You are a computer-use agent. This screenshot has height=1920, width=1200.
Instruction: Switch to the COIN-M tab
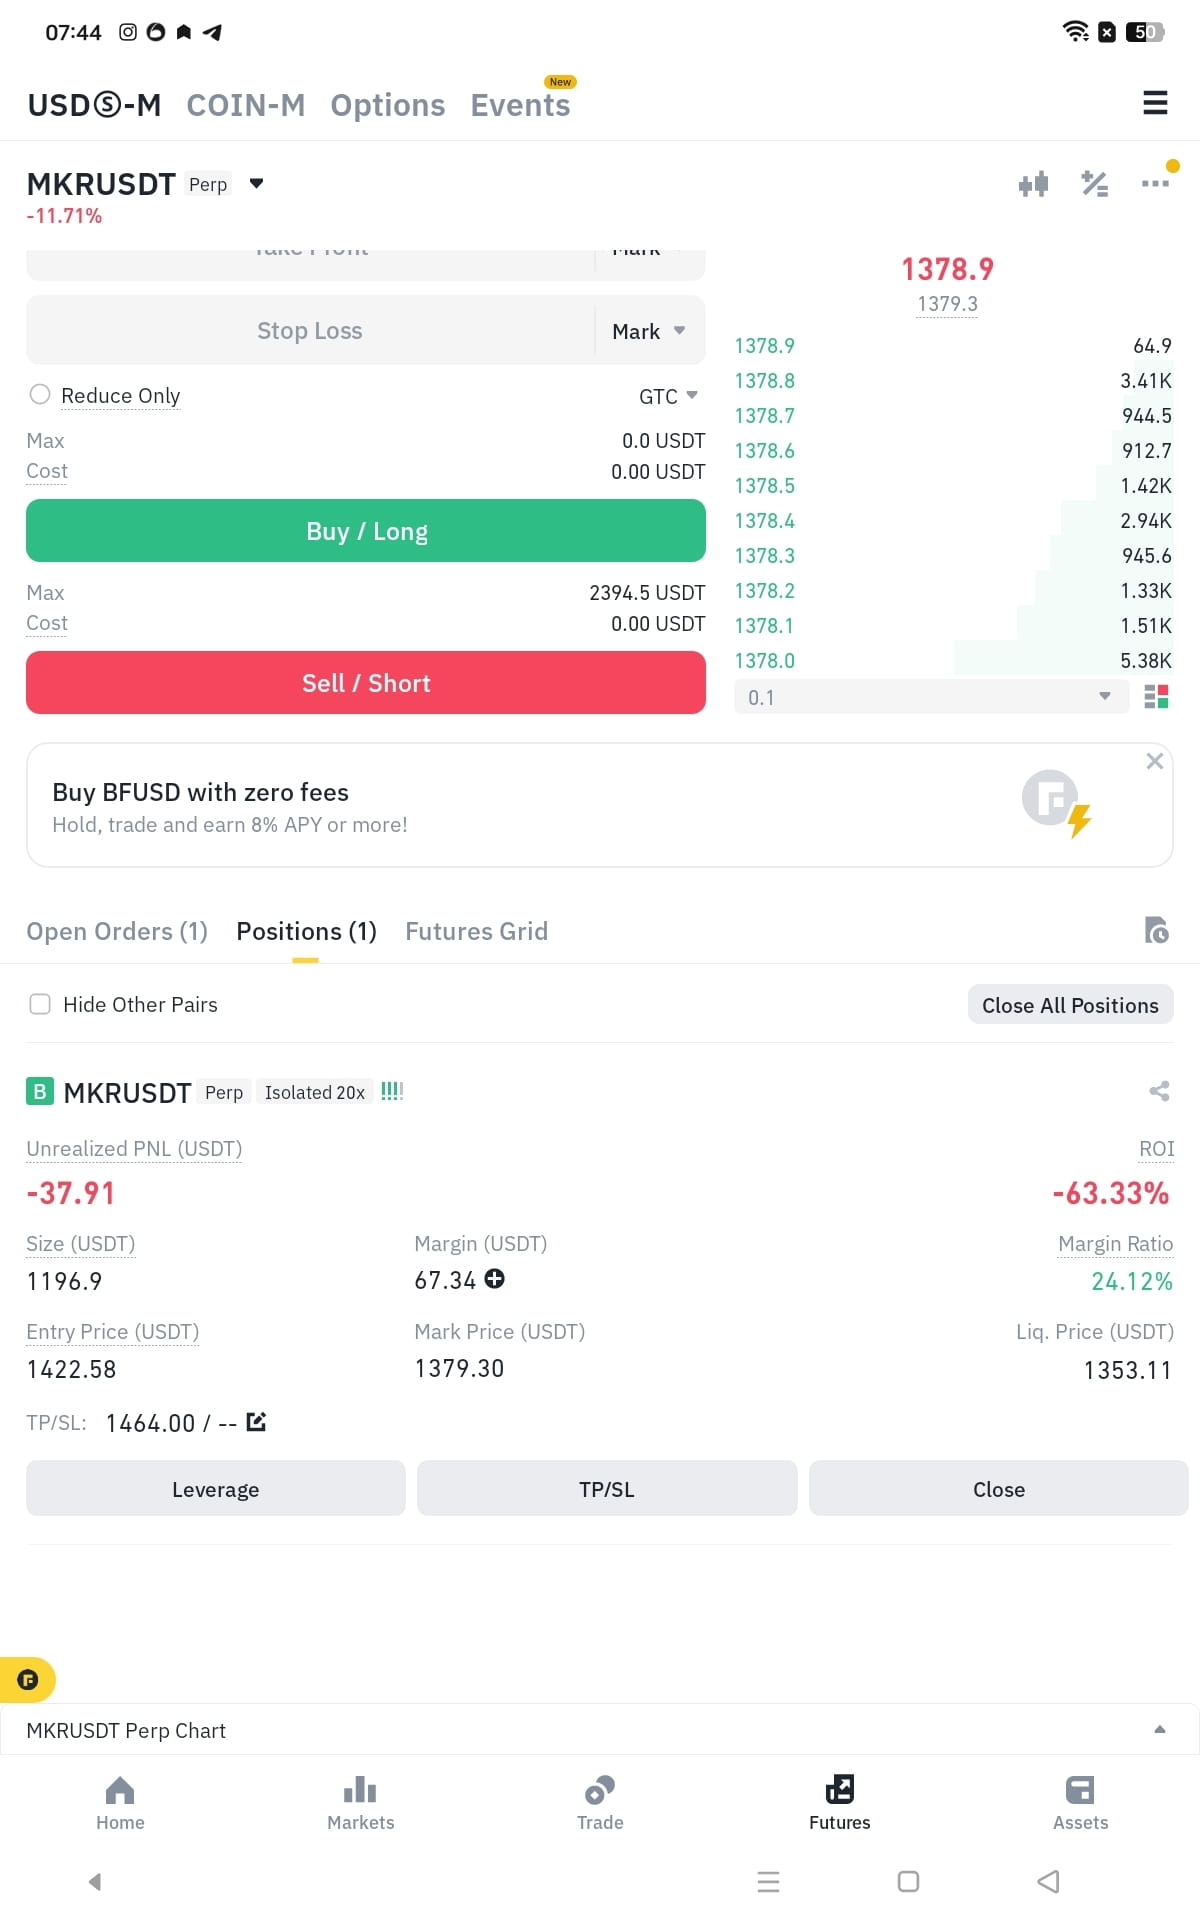(x=246, y=105)
